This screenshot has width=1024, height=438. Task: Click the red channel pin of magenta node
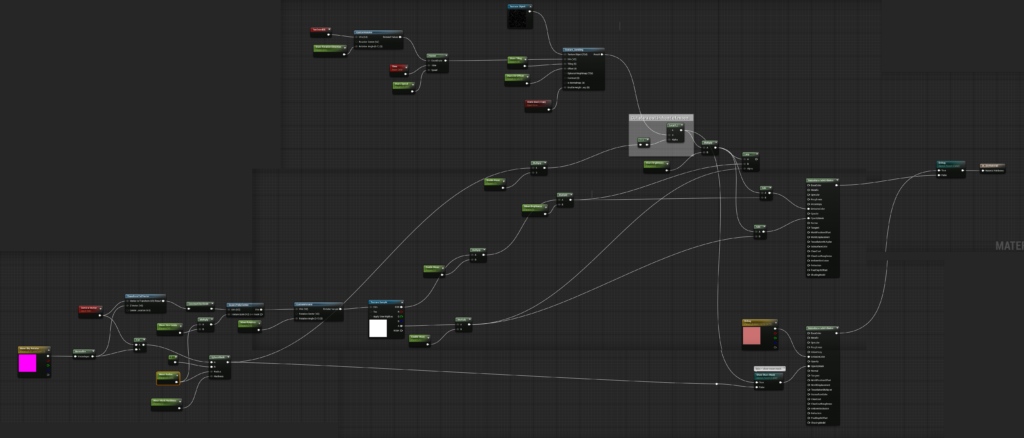pos(48,361)
